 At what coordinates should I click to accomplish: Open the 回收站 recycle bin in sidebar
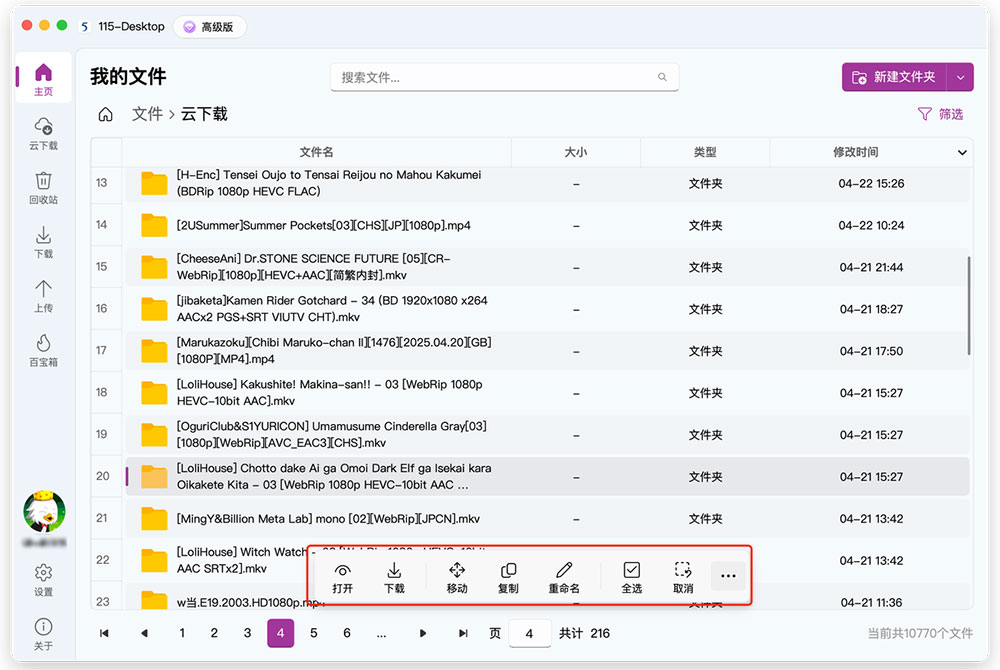click(43, 187)
